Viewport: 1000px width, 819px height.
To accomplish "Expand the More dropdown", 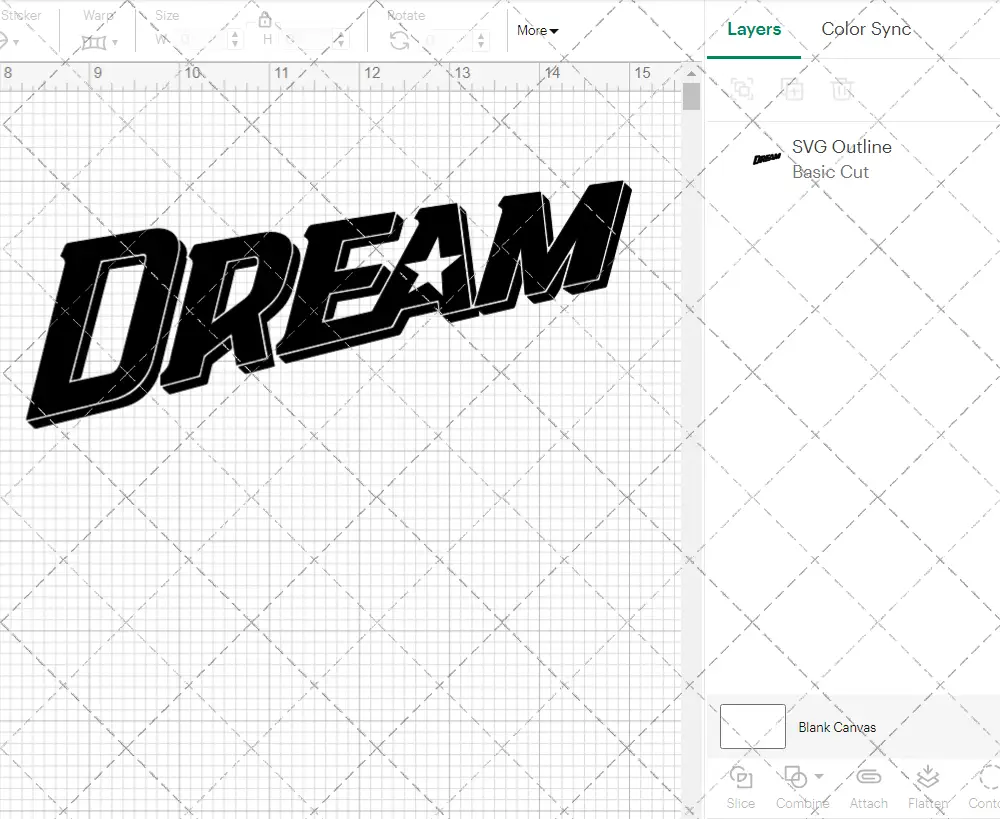I will tap(537, 31).
